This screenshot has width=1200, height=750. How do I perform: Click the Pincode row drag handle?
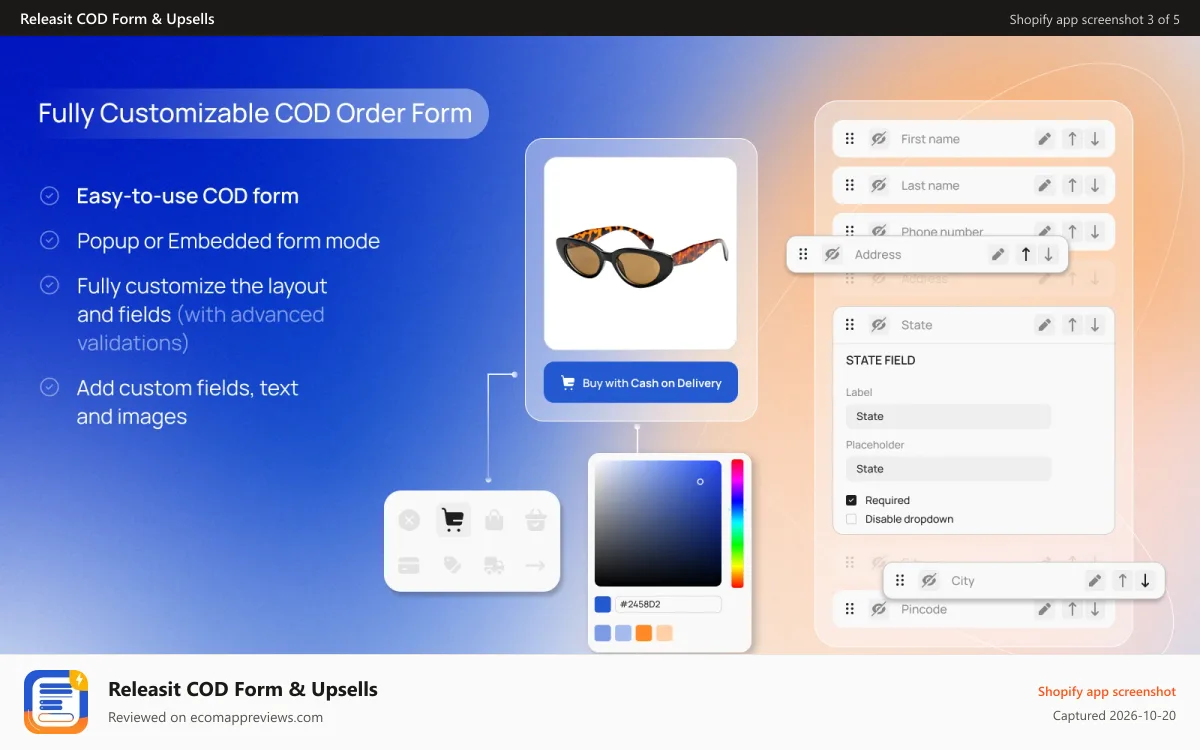point(850,608)
